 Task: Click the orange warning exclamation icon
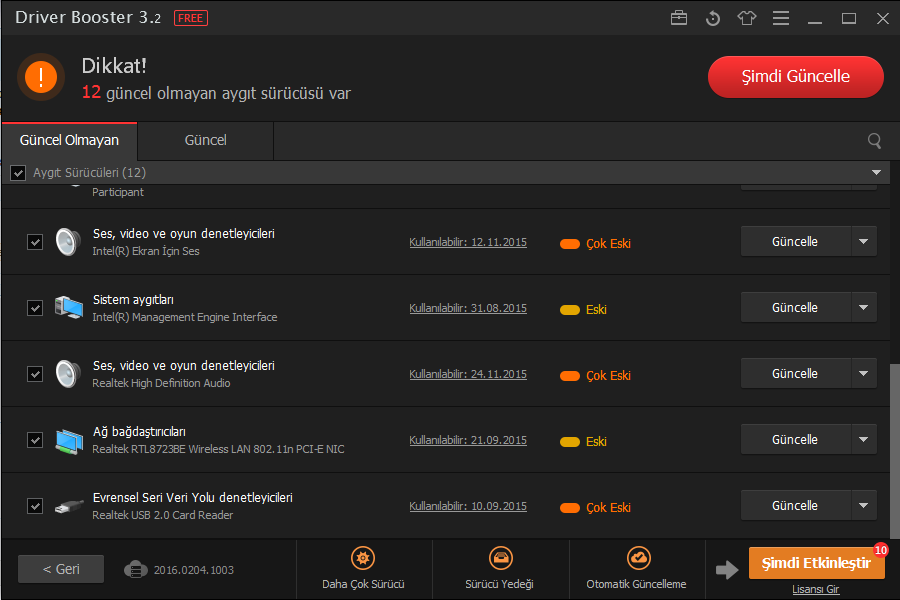(41, 77)
